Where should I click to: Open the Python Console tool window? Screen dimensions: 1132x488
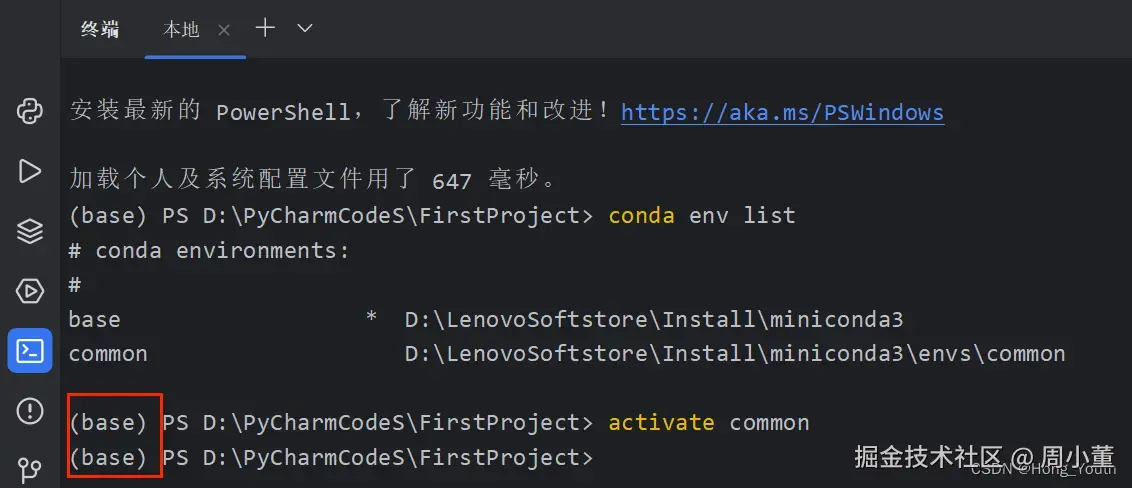tap(30, 110)
